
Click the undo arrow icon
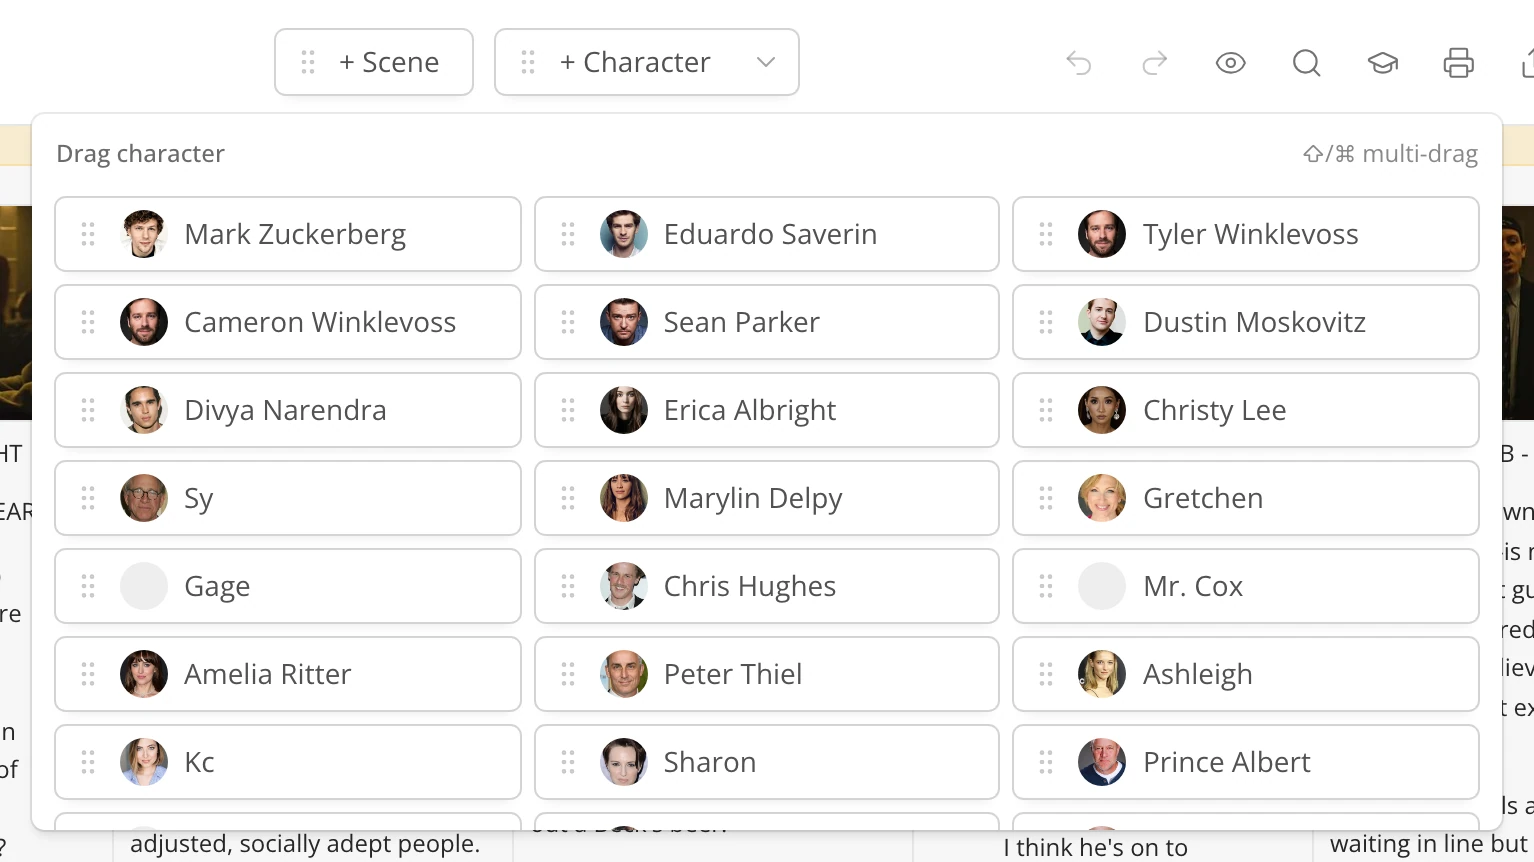[x=1079, y=63]
